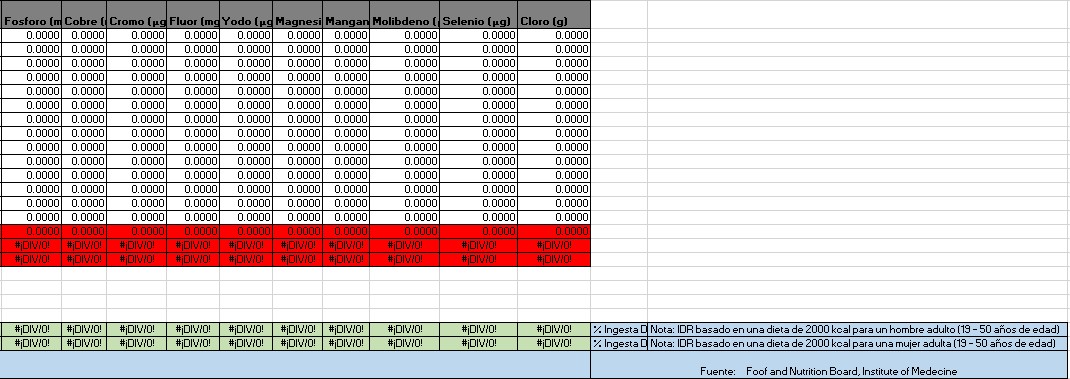
Task: Select the note about mujer adulta diet
Action: (858, 343)
